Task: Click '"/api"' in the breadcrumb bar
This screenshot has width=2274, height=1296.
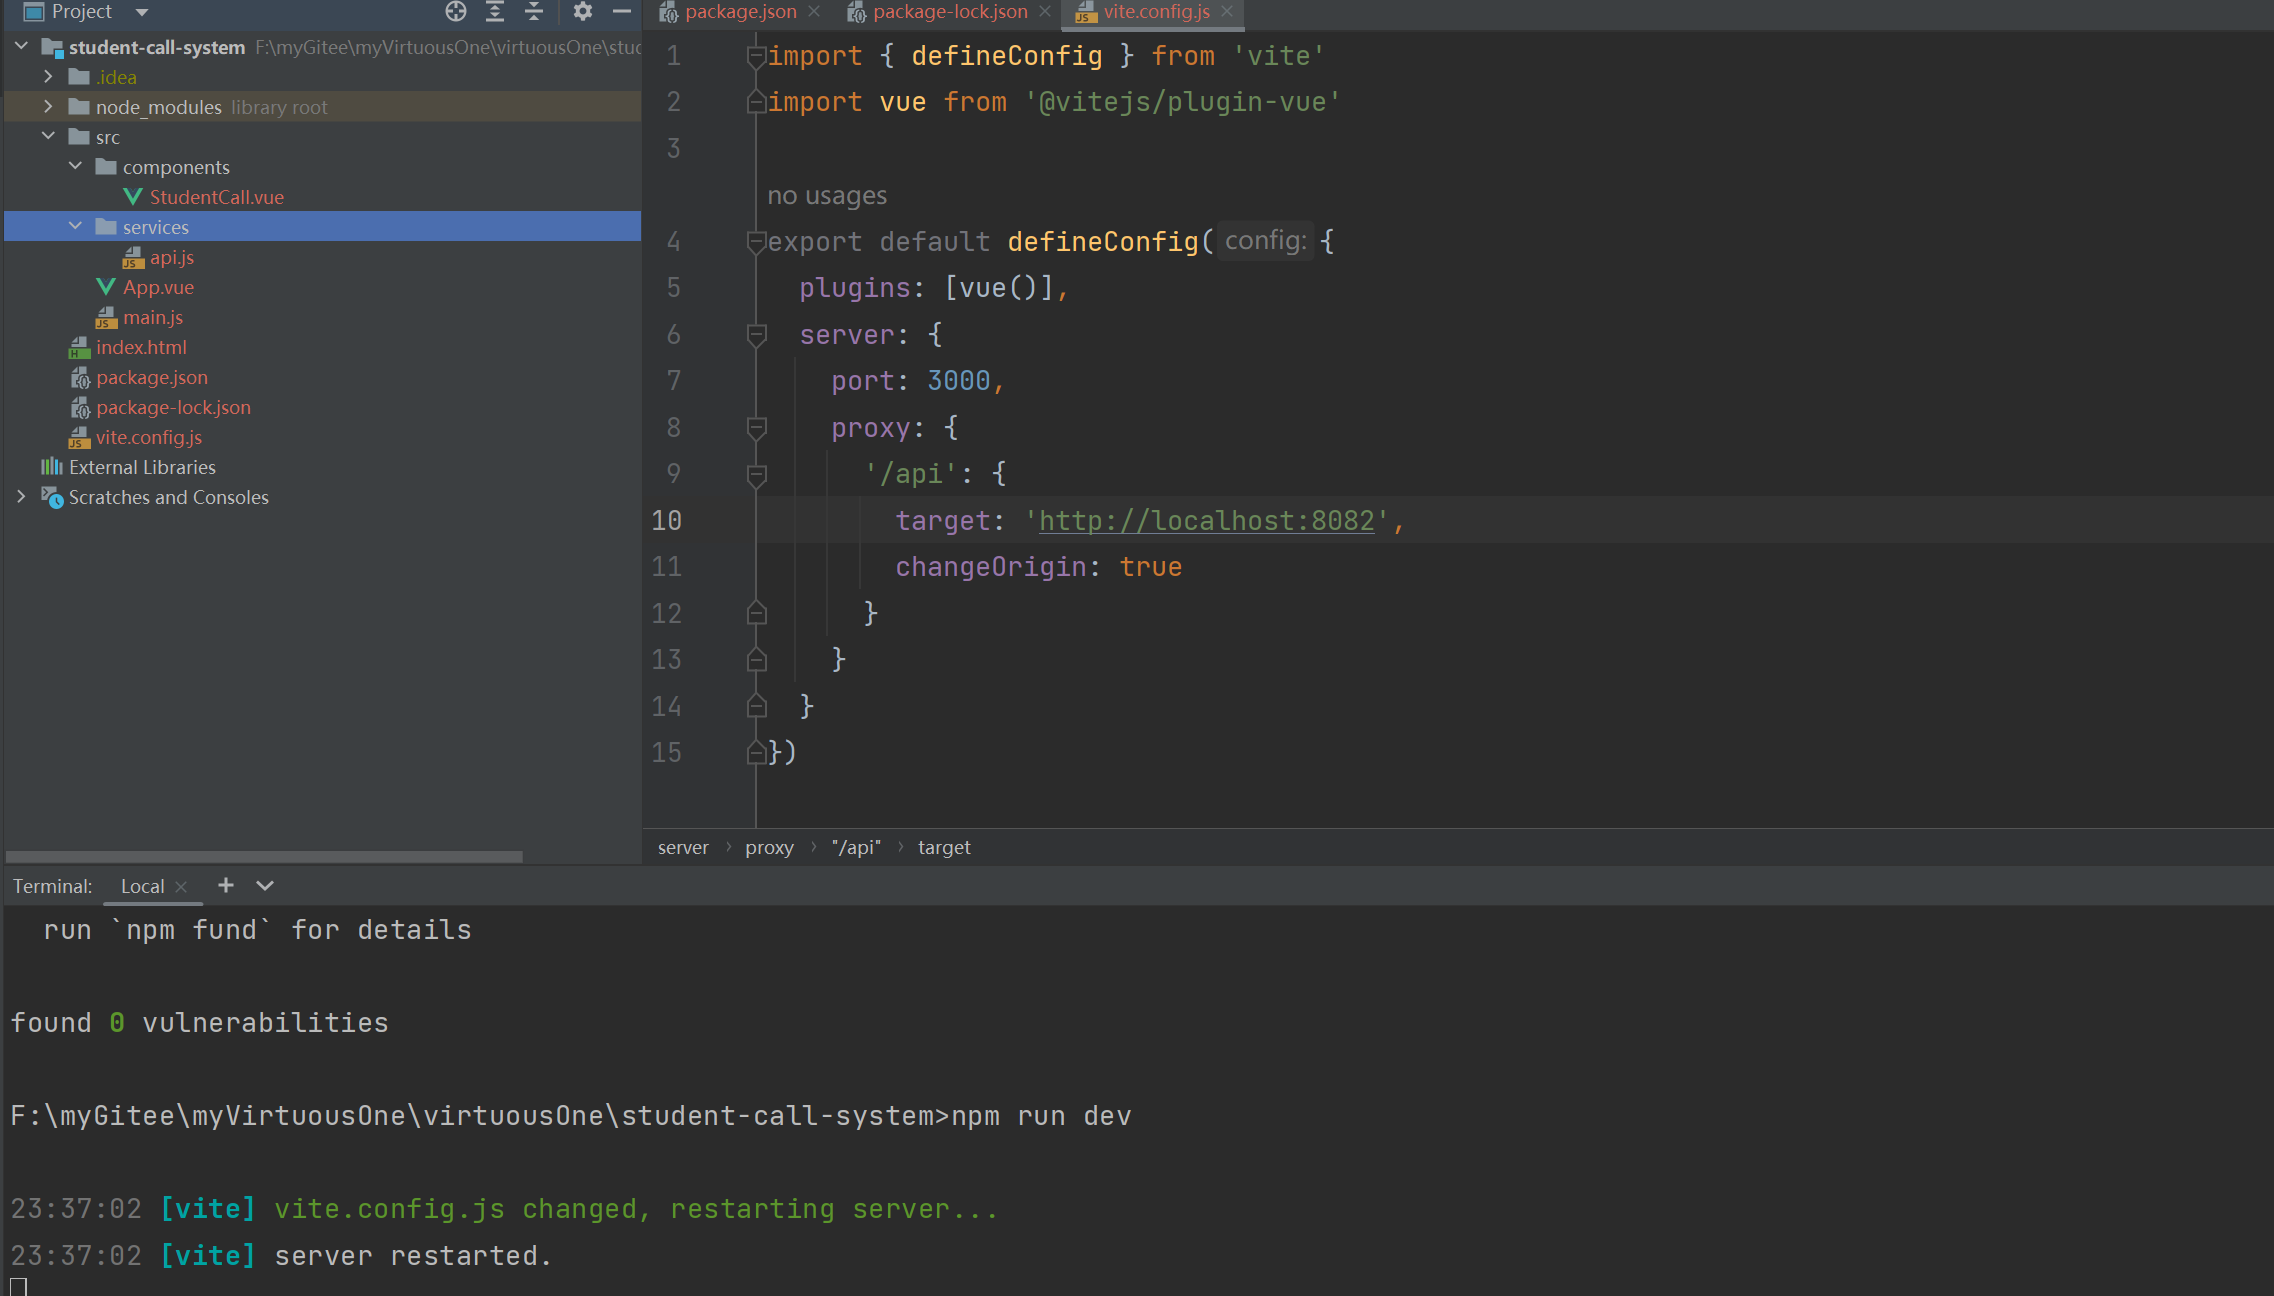Action: [856, 848]
